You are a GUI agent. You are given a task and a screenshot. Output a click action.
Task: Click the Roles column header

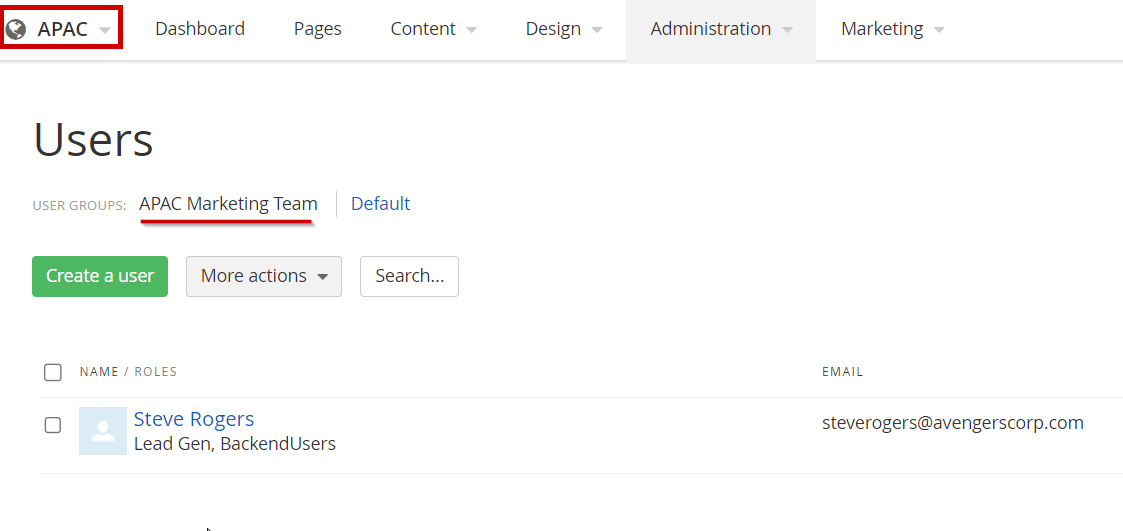156,372
